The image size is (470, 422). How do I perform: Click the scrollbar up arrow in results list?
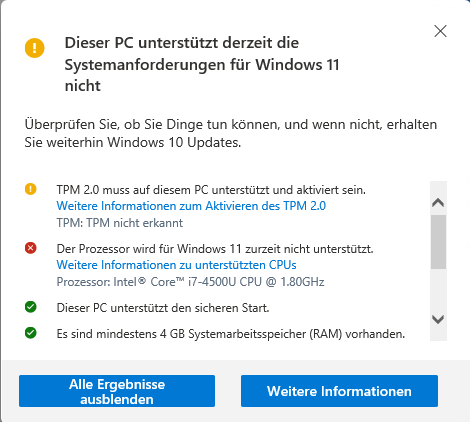(438, 202)
